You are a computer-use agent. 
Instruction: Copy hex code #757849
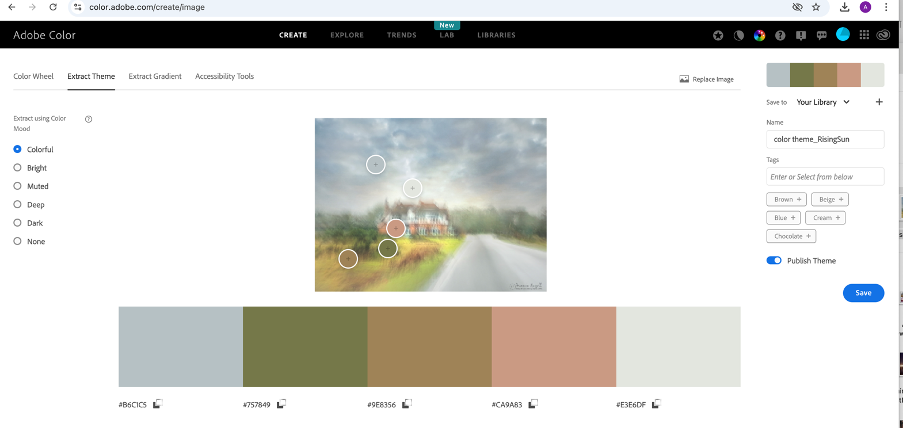[x=282, y=404]
